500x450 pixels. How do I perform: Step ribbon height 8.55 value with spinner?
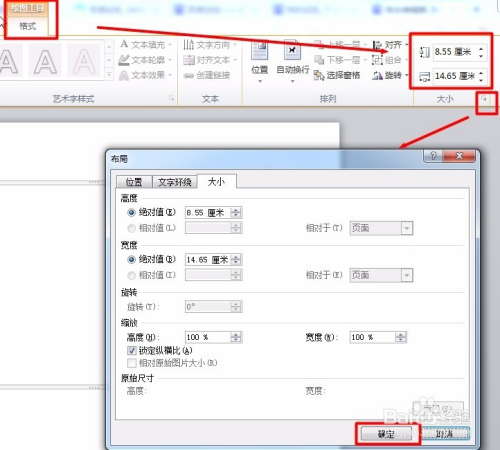(x=481, y=52)
